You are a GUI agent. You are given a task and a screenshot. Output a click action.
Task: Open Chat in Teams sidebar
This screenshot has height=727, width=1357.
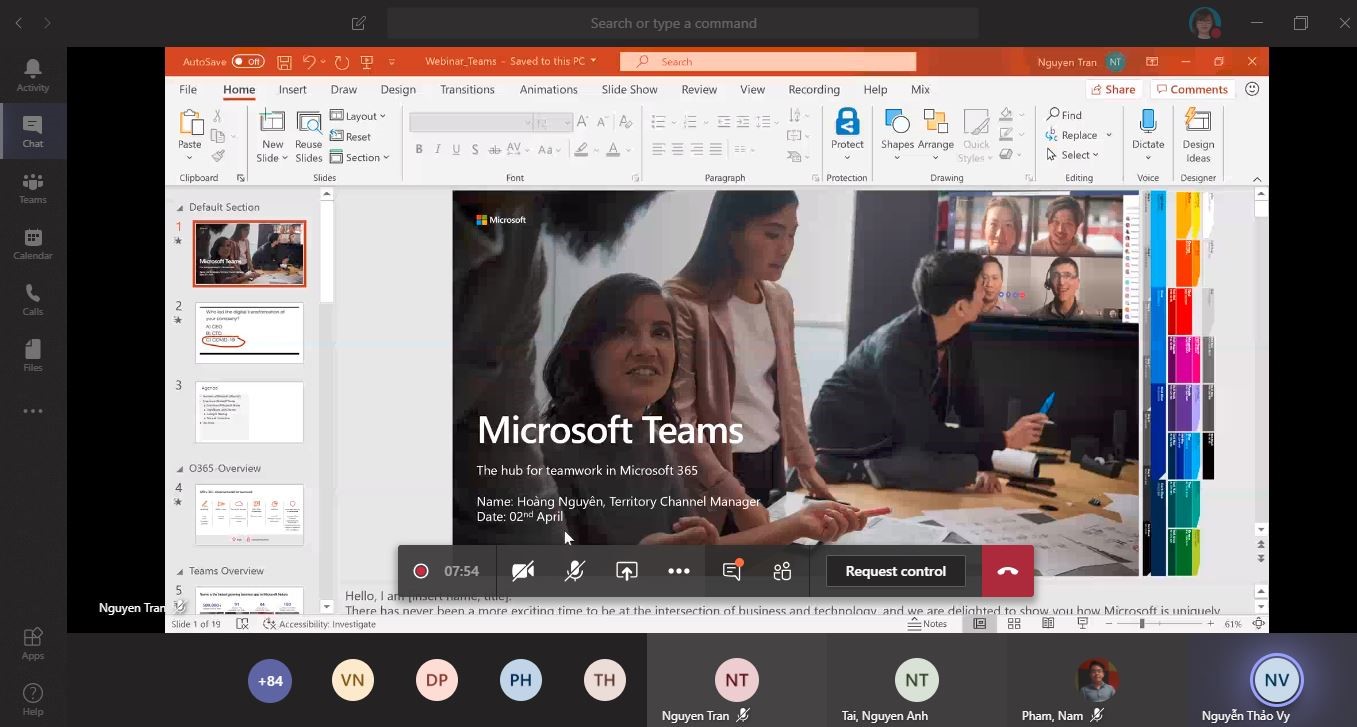[x=33, y=131]
